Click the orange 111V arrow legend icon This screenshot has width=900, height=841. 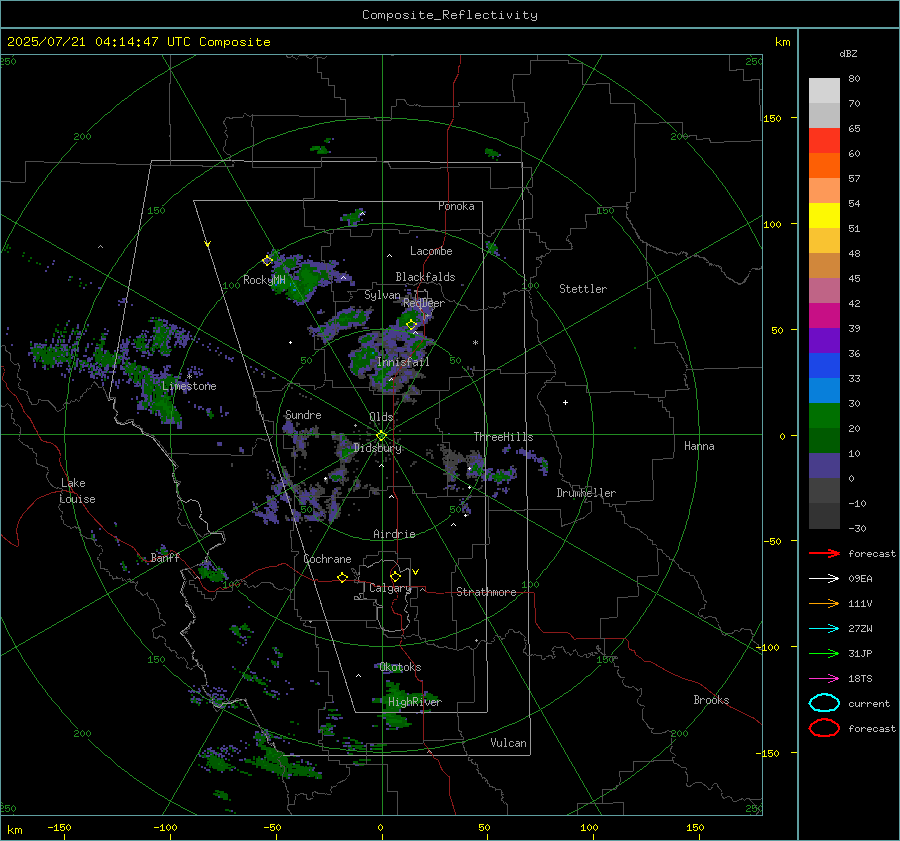tap(824, 603)
